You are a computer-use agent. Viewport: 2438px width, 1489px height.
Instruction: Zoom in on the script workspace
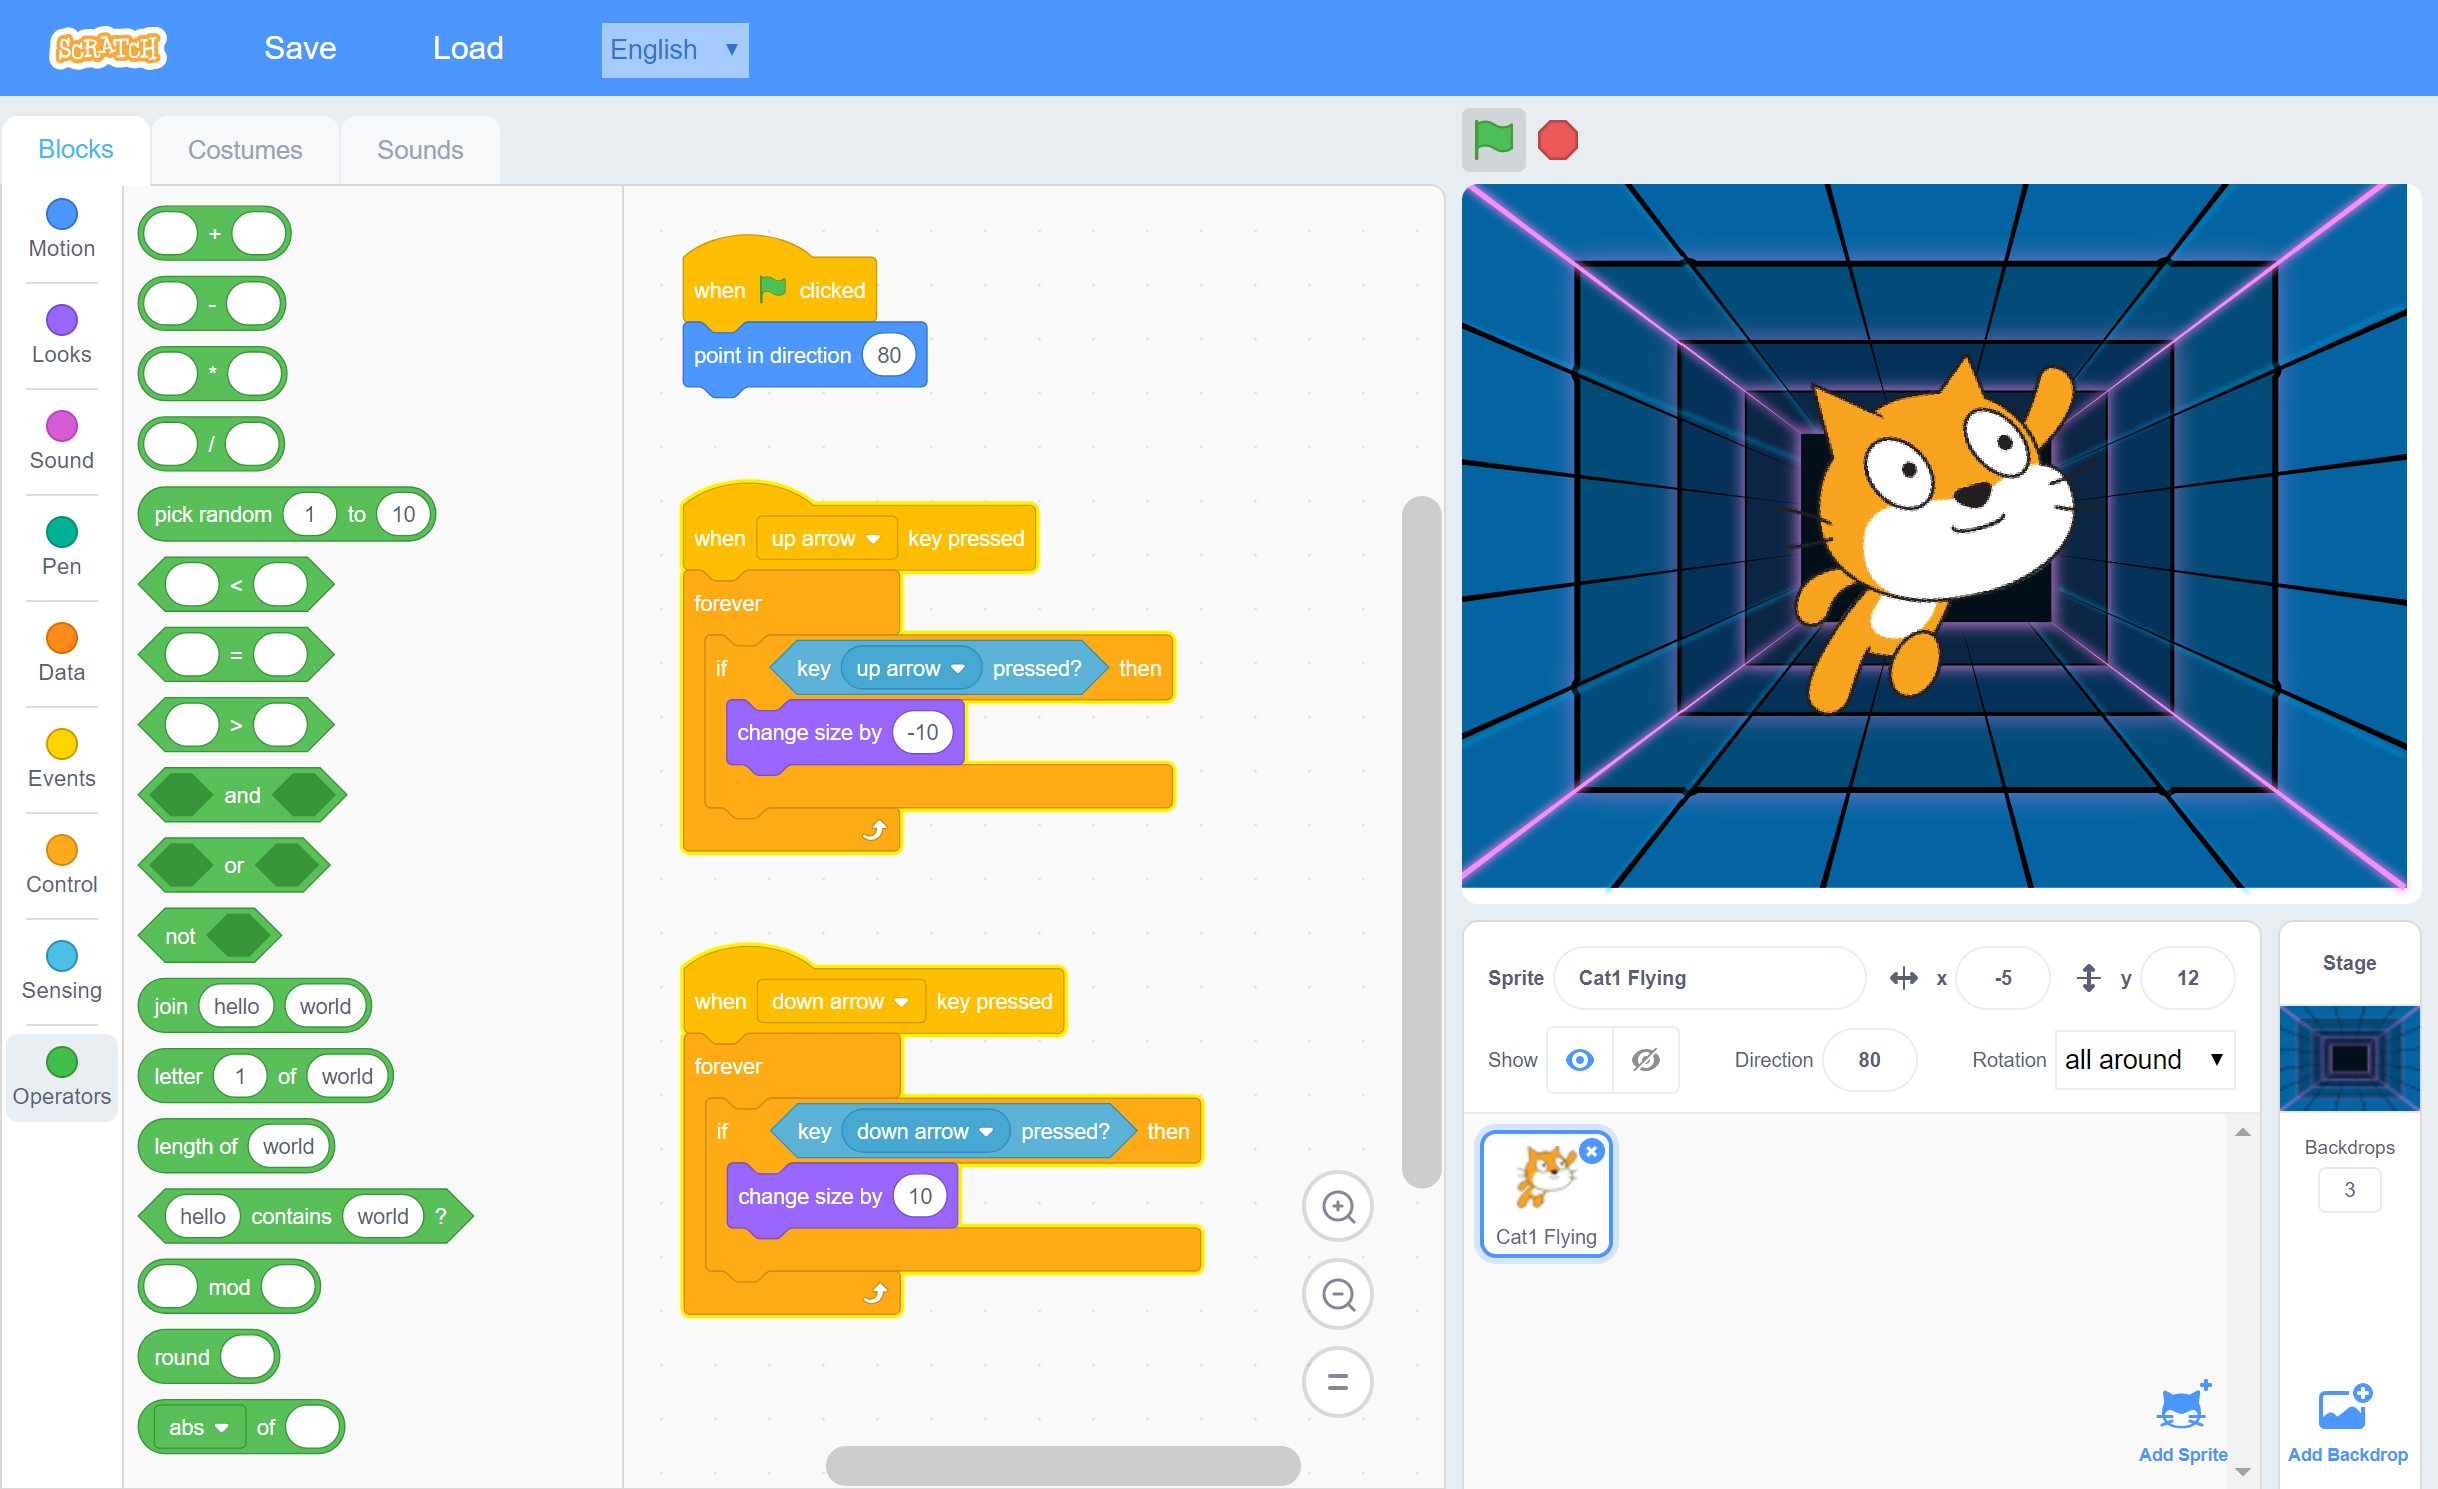[1337, 1207]
